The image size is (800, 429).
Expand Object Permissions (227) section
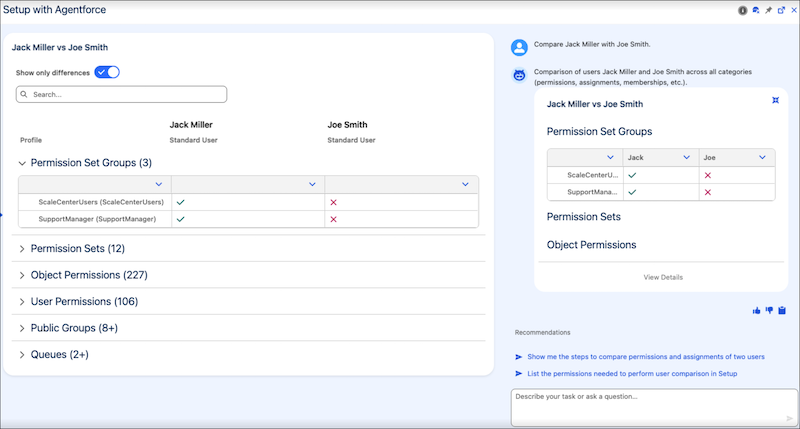tap(22, 275)
